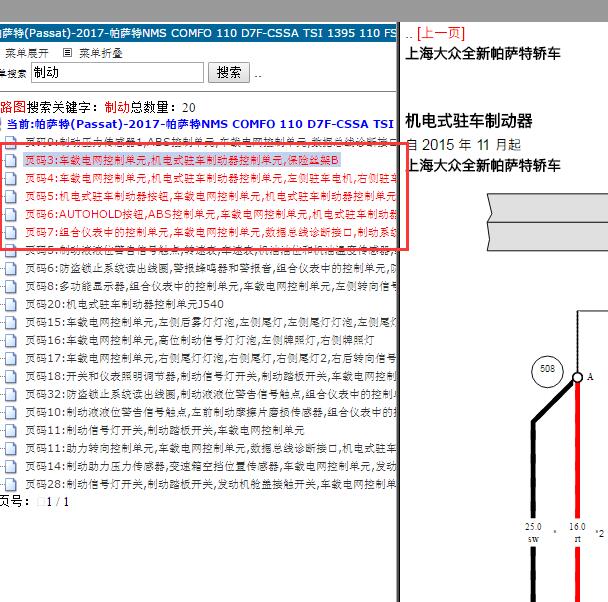Click the page icon next to 页码4 左侧驻车电机 row
608x602 pixels.
[x=10, y=178]
